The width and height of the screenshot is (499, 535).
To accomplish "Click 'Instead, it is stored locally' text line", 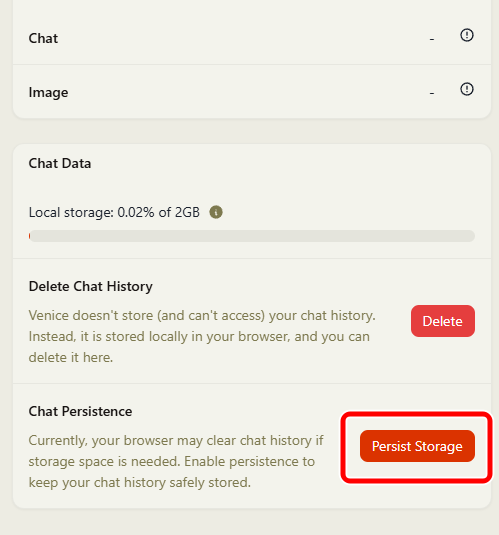I will (x=199, y=337).
